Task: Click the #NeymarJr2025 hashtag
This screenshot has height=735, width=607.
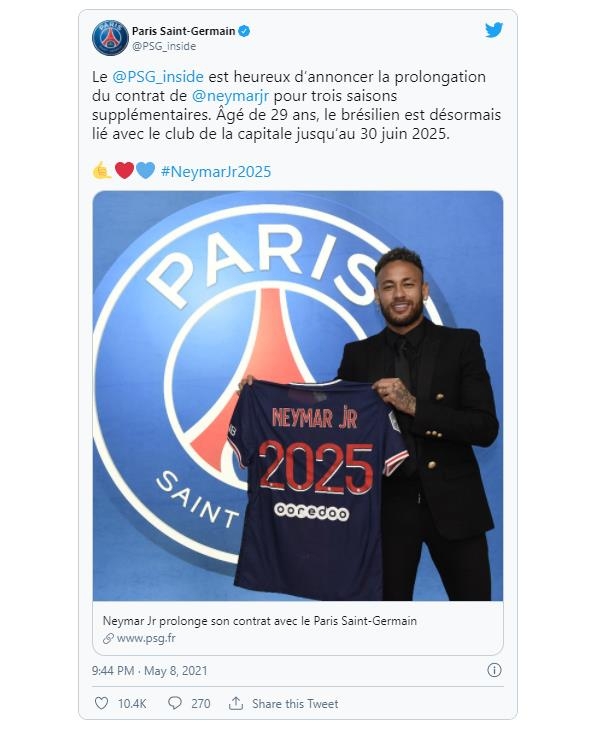Action: click(x=215, y=171)
